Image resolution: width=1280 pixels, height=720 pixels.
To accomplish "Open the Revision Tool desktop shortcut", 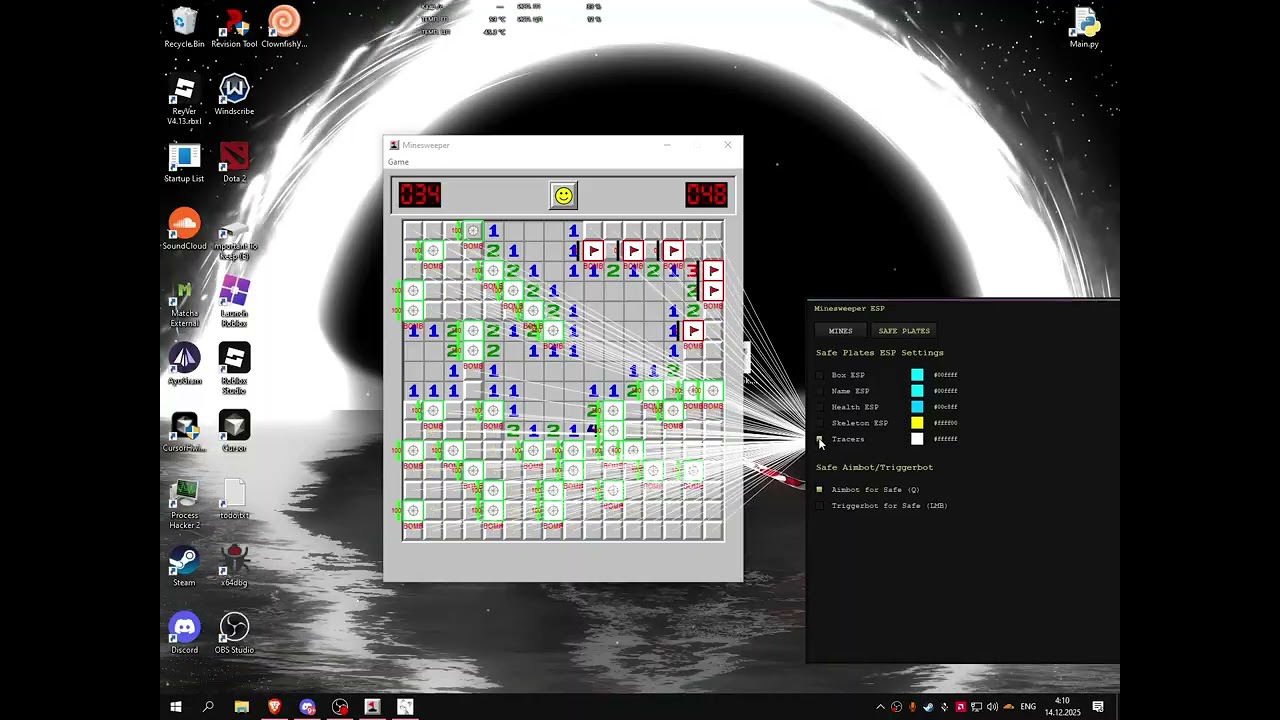I will pyautogui.click(x=234, y=27).
